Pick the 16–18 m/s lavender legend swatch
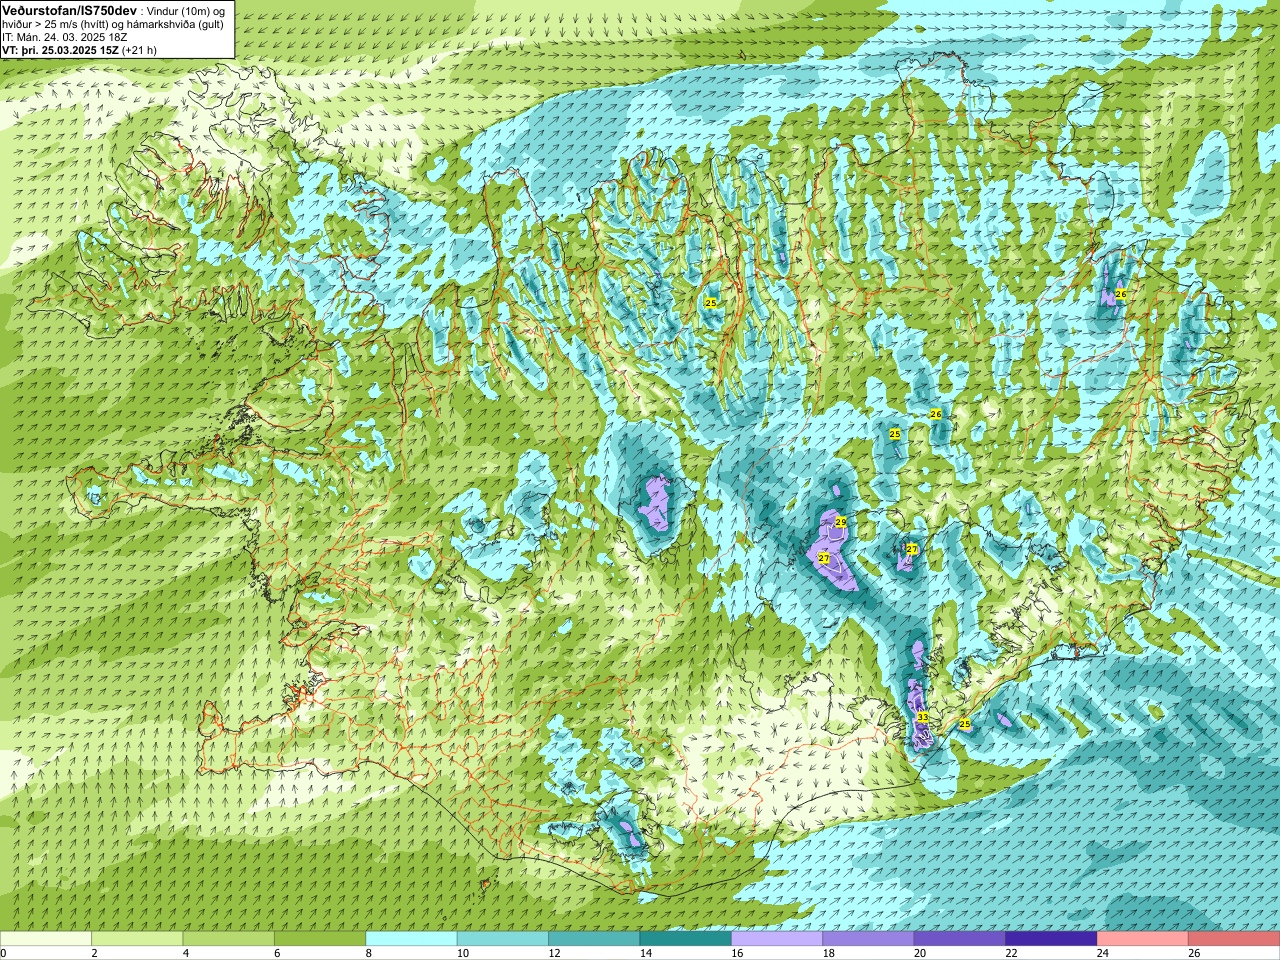 coord(777,939)
